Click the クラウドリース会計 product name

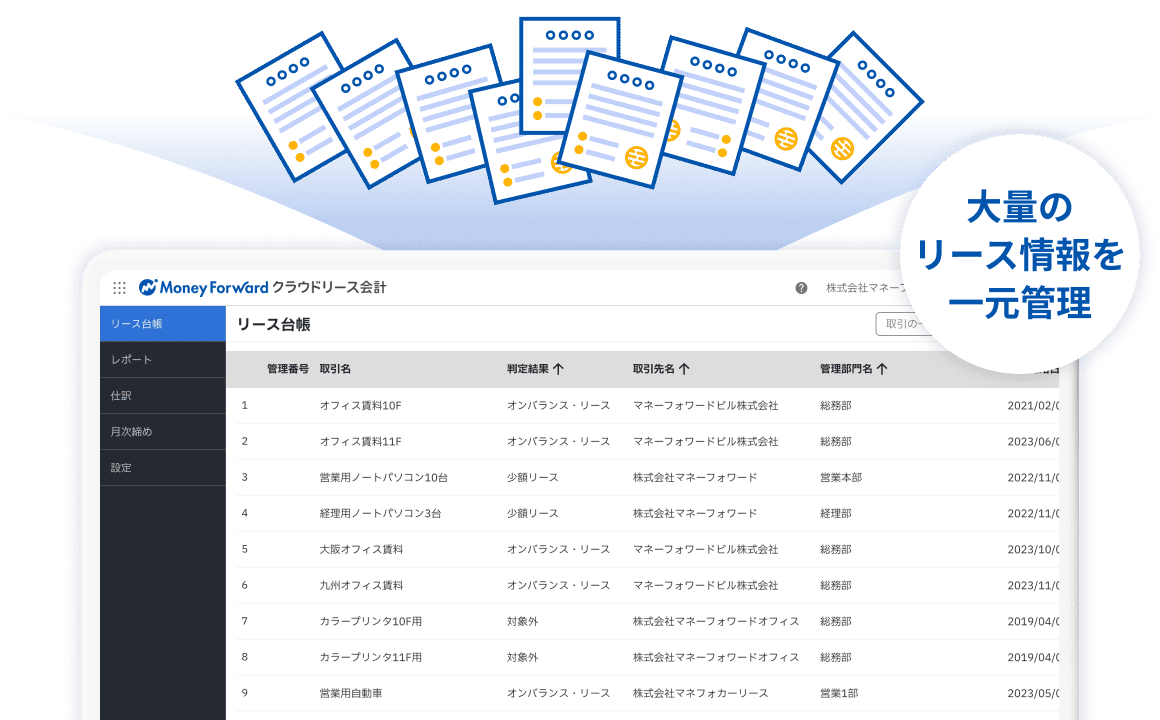(x=329, y=287)
